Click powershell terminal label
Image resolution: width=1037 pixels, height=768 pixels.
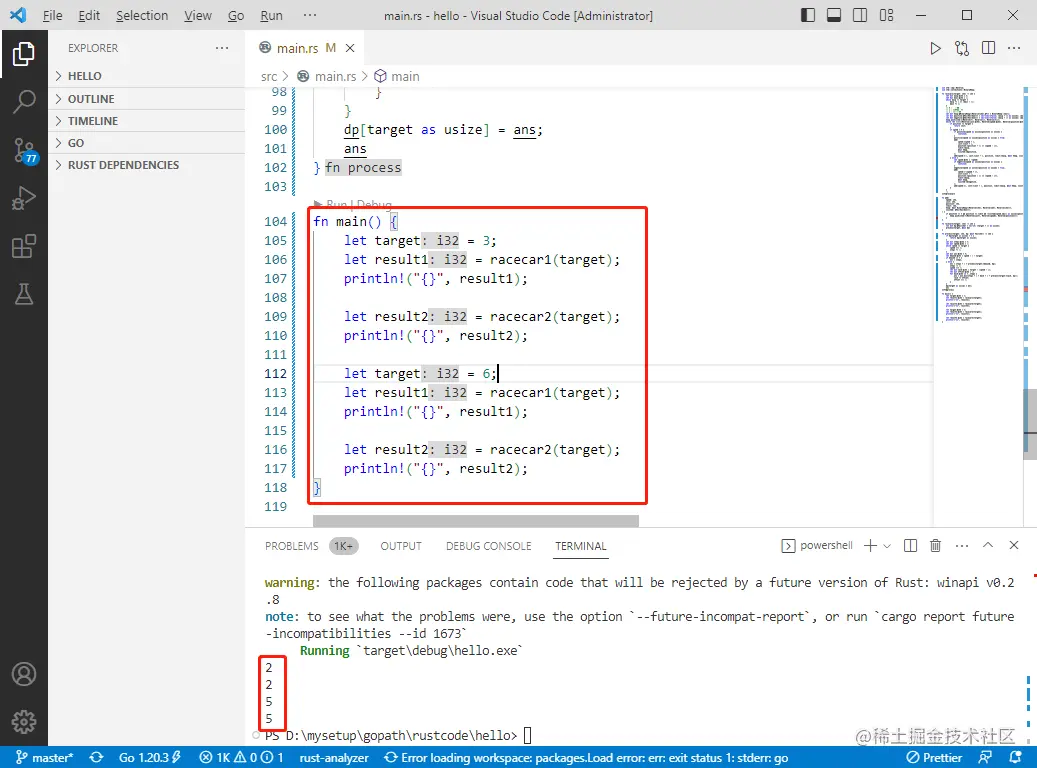pos(826,545)
